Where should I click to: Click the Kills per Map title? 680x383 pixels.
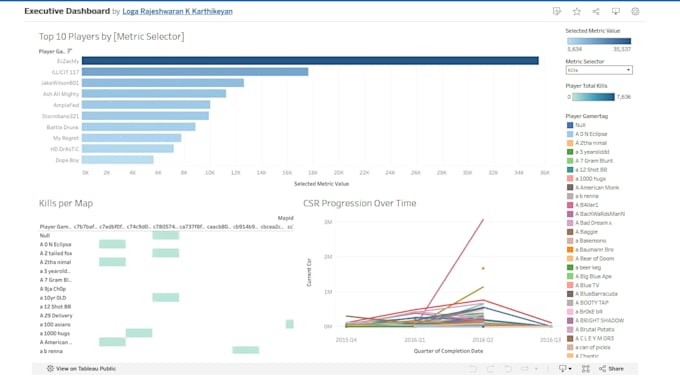click(x=66, y=203)
